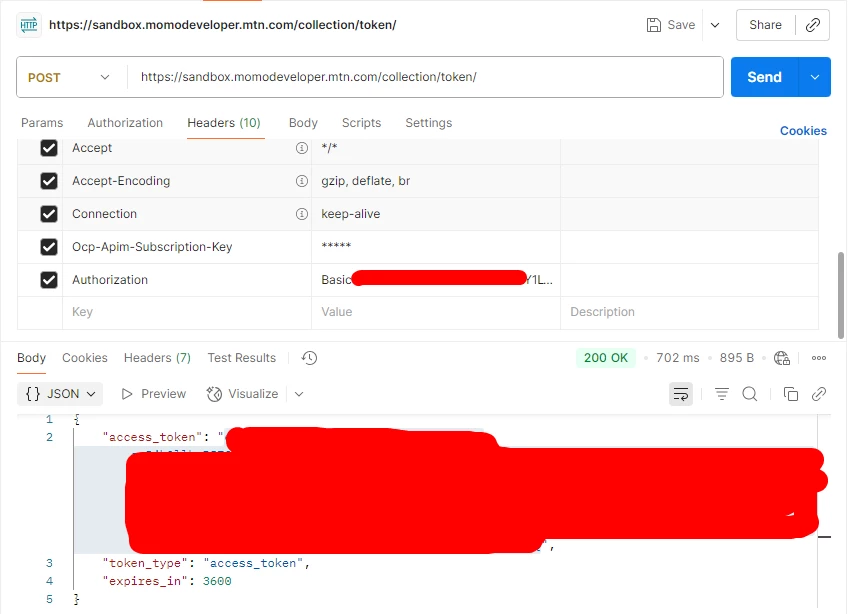Show info for Accept-Encoding header
Viewport: 850px width, 614px height.
click(x=301, y=181)
